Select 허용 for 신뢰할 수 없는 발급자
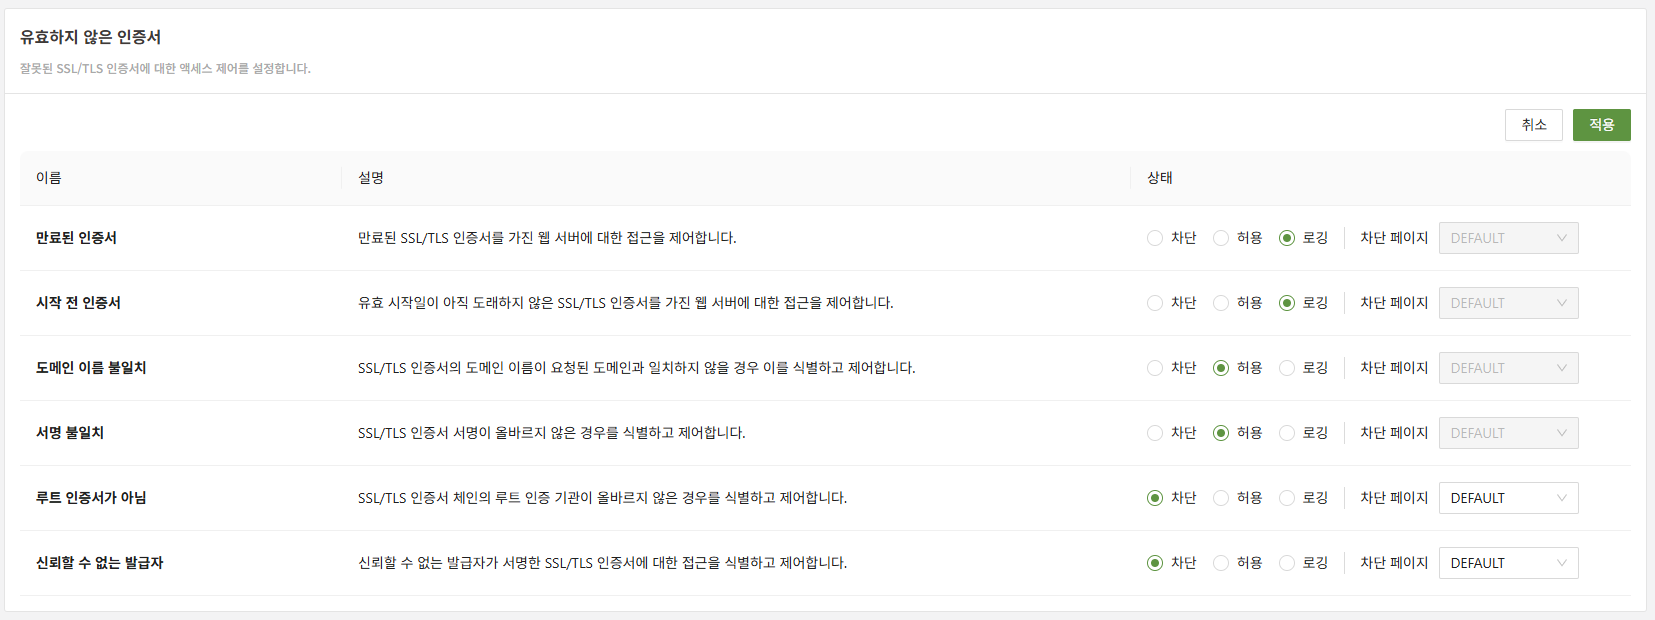1655x620 pixels. [x=1221, y=563]
